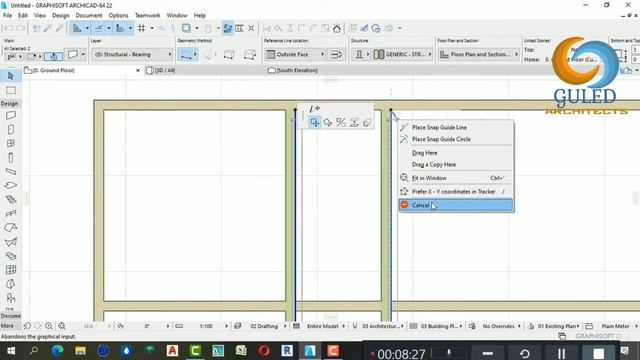Click the Windows Start button
640x360 pixels.
pos(11,351)
